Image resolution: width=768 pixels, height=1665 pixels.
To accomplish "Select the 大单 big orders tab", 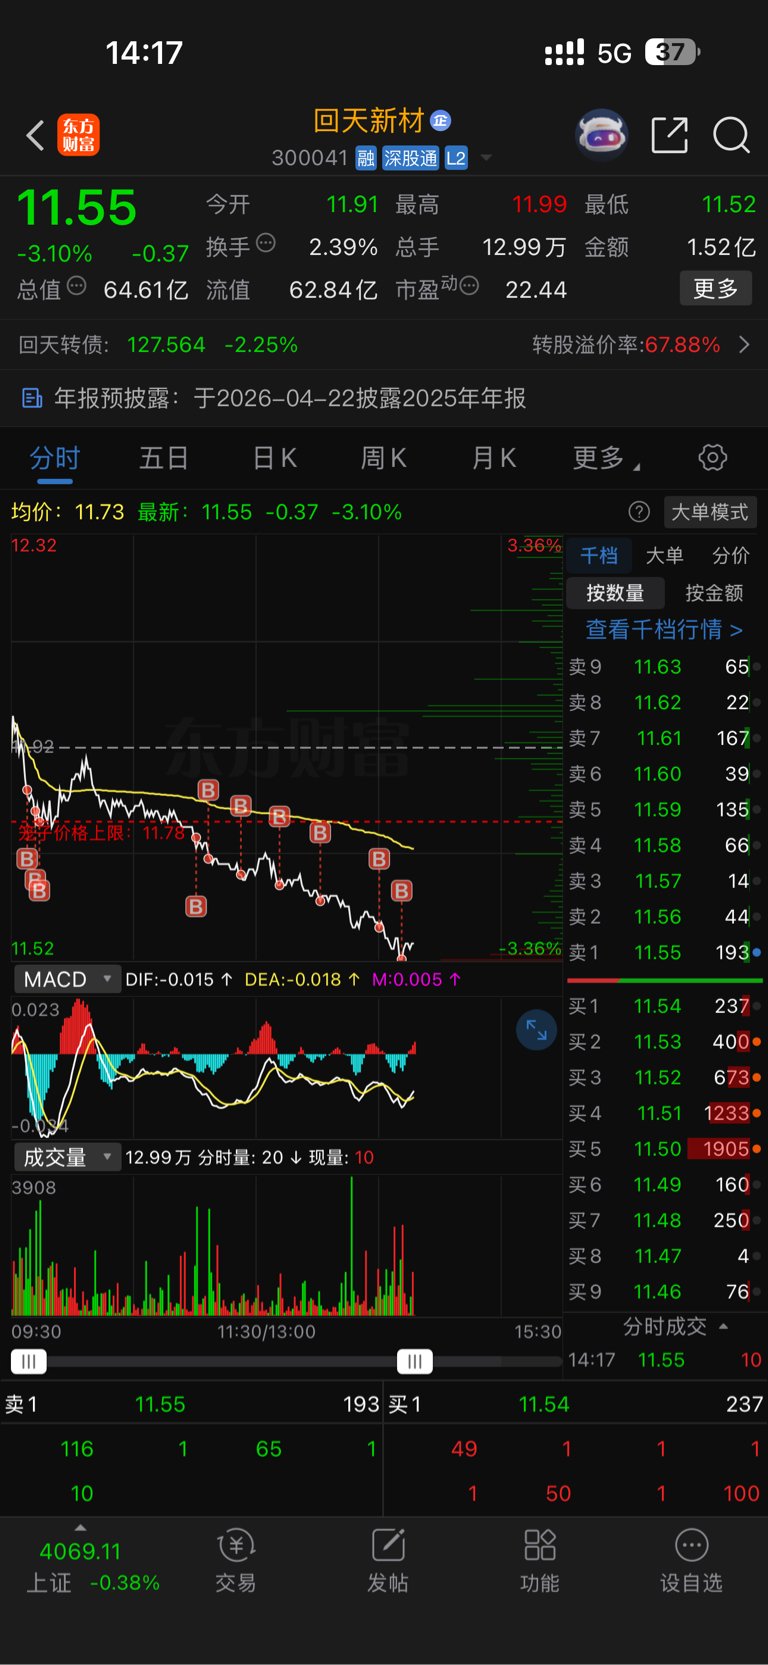I will click(664, 555).
